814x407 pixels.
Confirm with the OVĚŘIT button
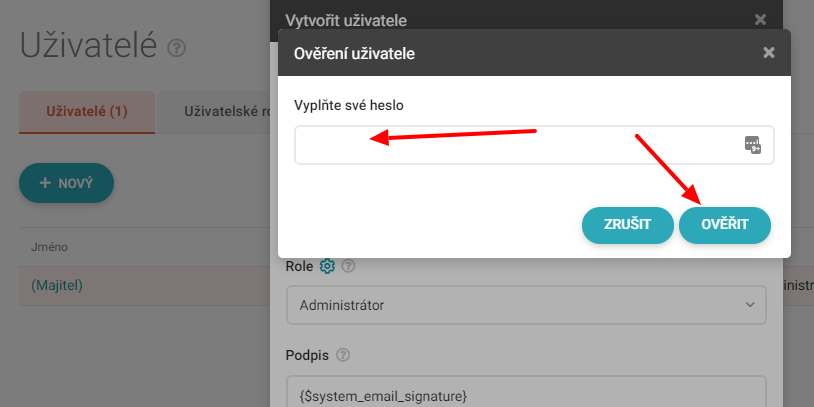pos(725,225)
